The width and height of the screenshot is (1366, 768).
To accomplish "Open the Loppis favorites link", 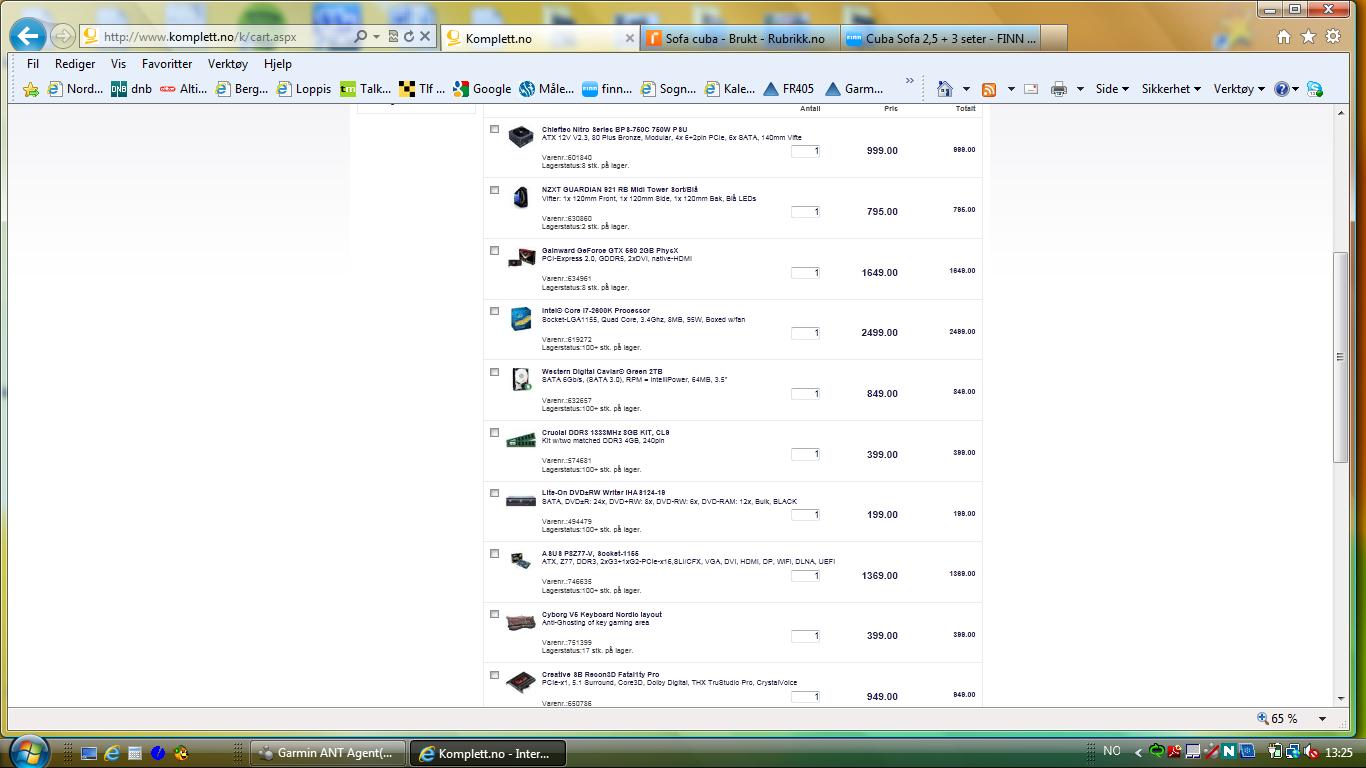I will point(304,89).
